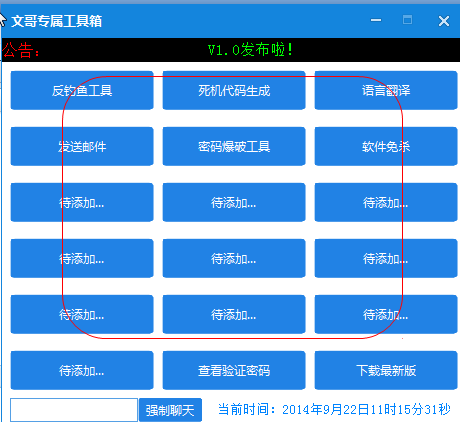Open the 软件免杀 tool

pyautogui.click(x=386, y=146)
